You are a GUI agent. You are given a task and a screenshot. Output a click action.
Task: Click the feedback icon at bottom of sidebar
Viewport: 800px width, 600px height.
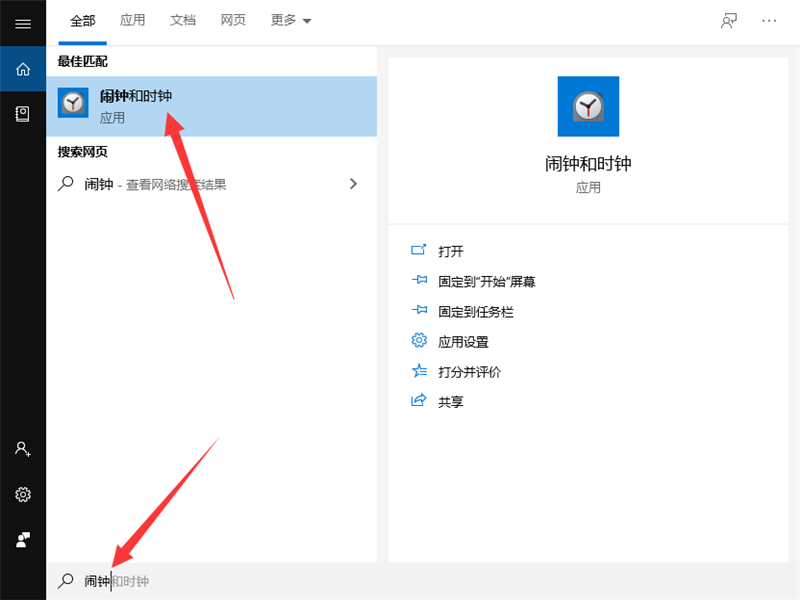[x=22, y=538]
